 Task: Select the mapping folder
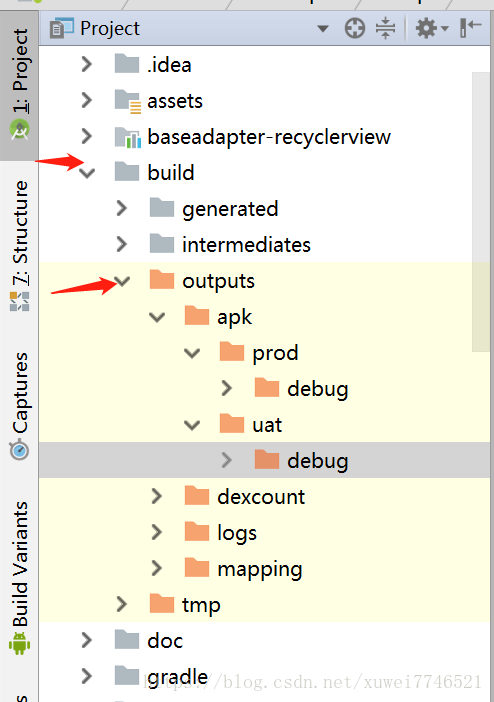260,569
